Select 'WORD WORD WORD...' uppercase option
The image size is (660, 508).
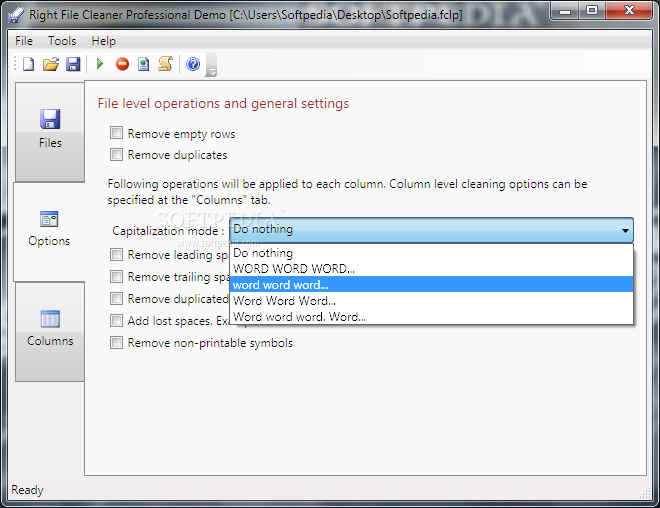[431, 269]
